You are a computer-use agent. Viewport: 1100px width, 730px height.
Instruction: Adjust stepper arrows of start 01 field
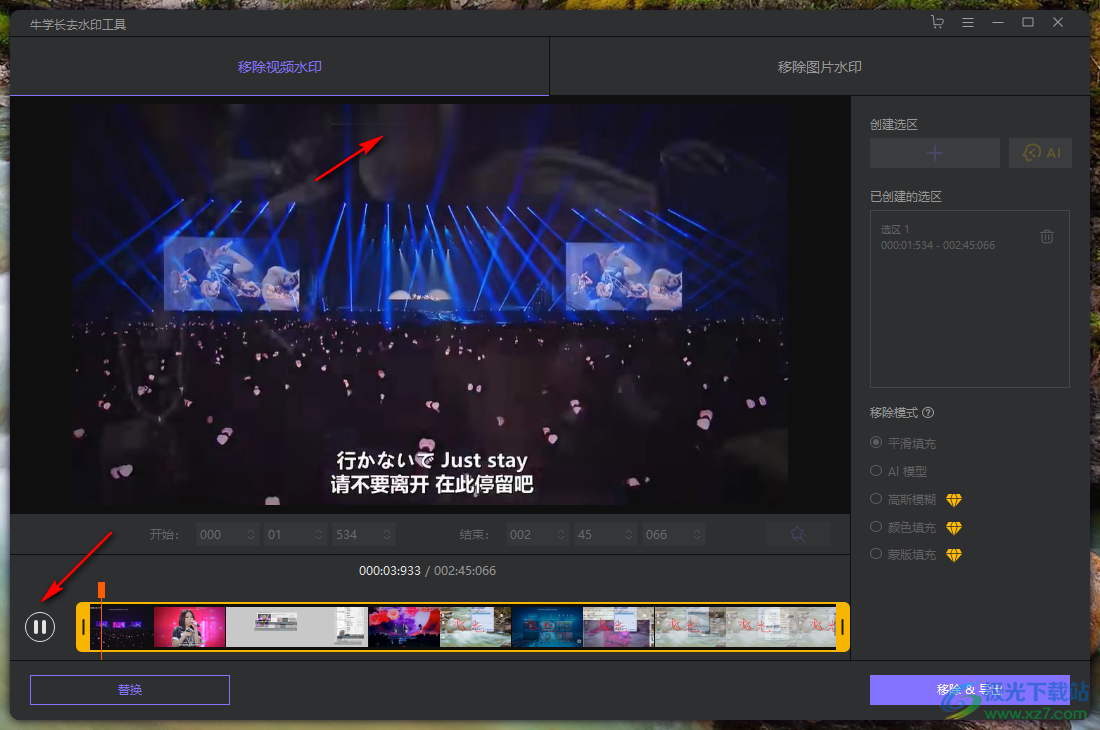point(319,534)
